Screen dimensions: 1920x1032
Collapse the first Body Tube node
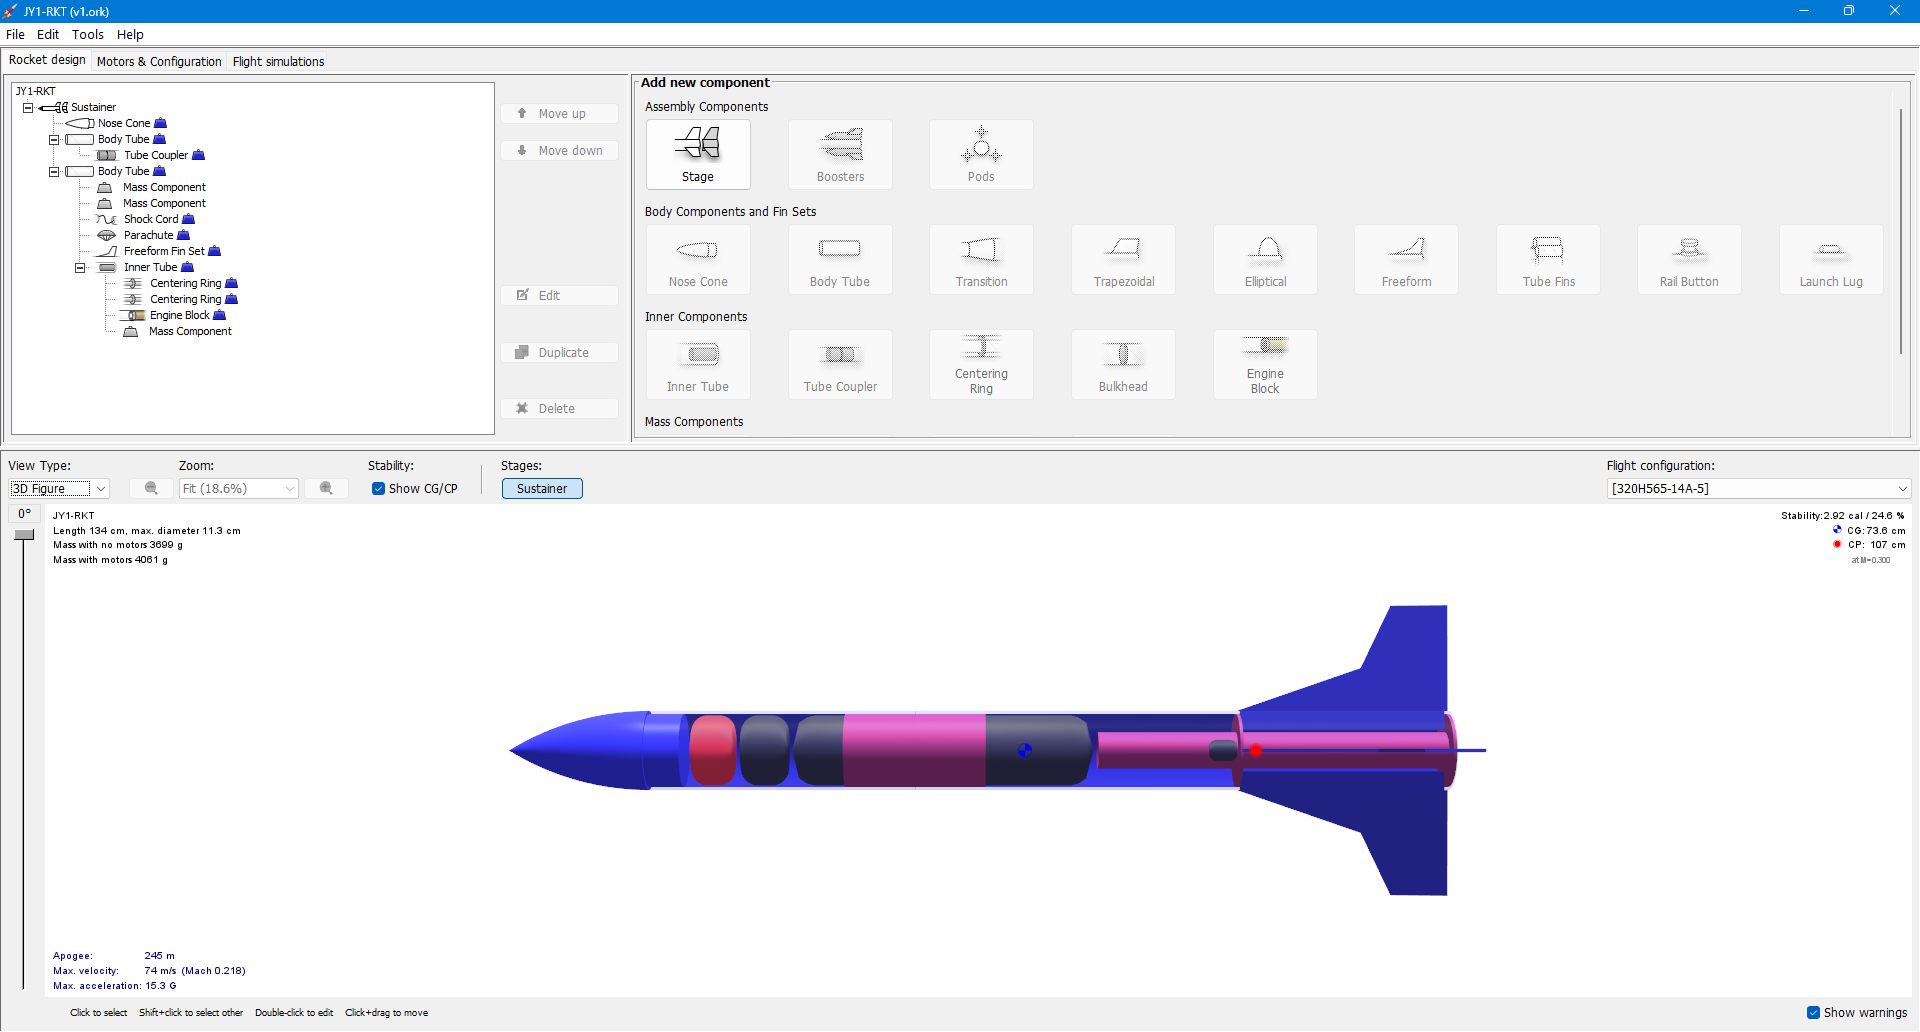pos(54,140)
